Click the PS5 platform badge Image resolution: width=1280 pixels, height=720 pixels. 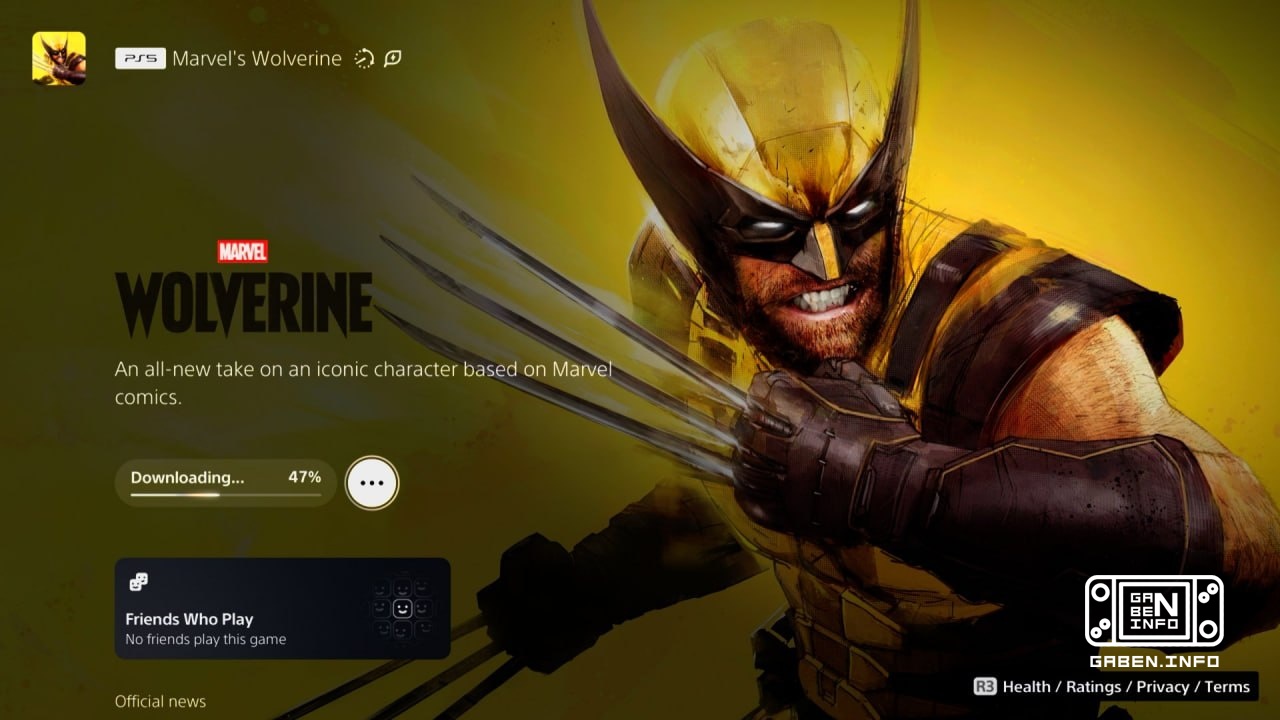(x=140, y=58)
